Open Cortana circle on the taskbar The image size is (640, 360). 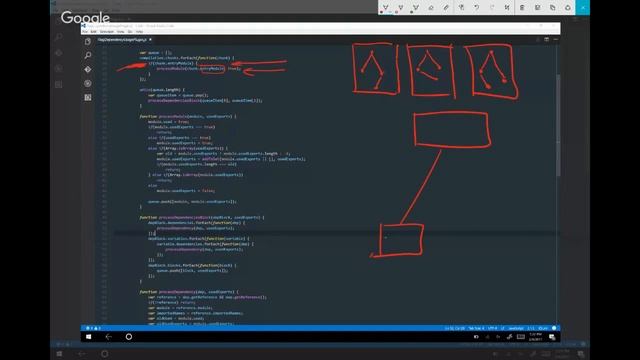click(x=129, y=337)
